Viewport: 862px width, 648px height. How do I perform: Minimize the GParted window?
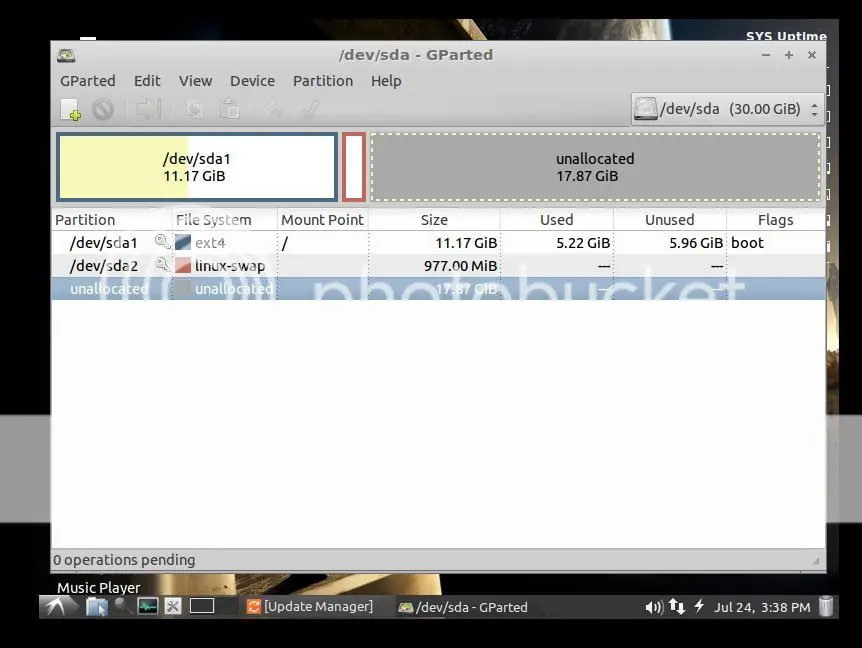(766, 55)
